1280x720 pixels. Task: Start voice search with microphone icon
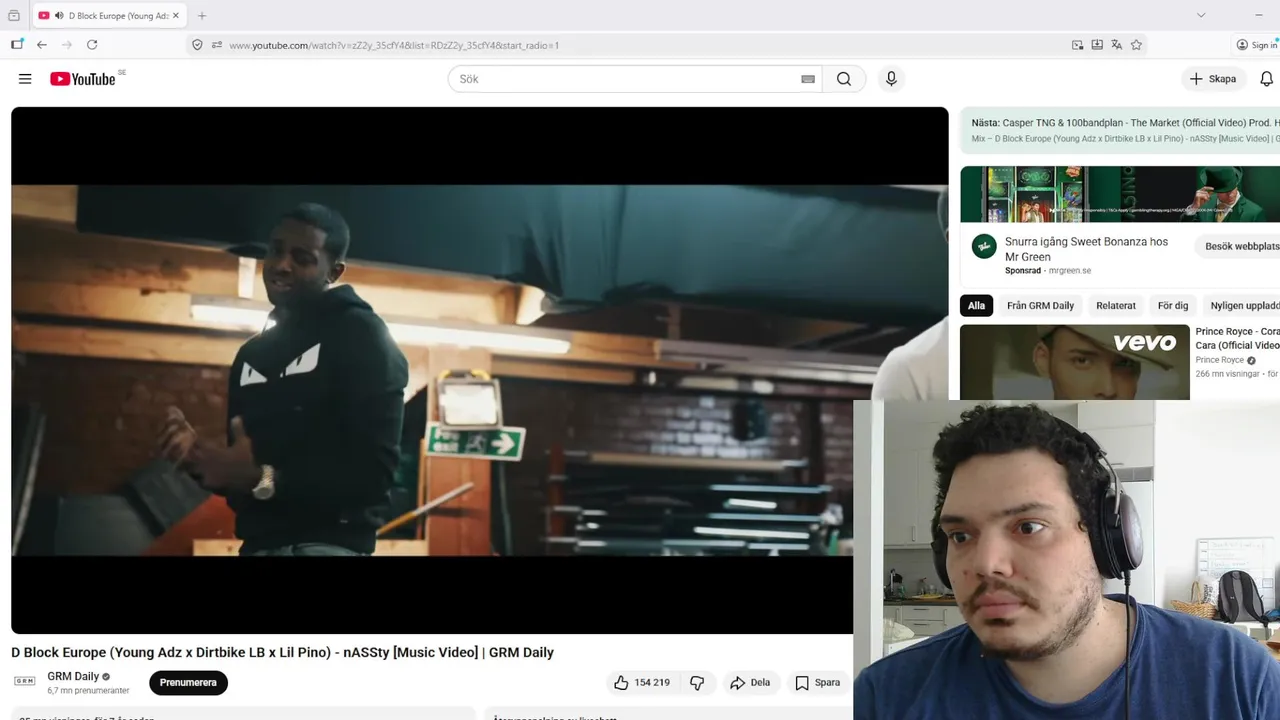pos(891,79)
